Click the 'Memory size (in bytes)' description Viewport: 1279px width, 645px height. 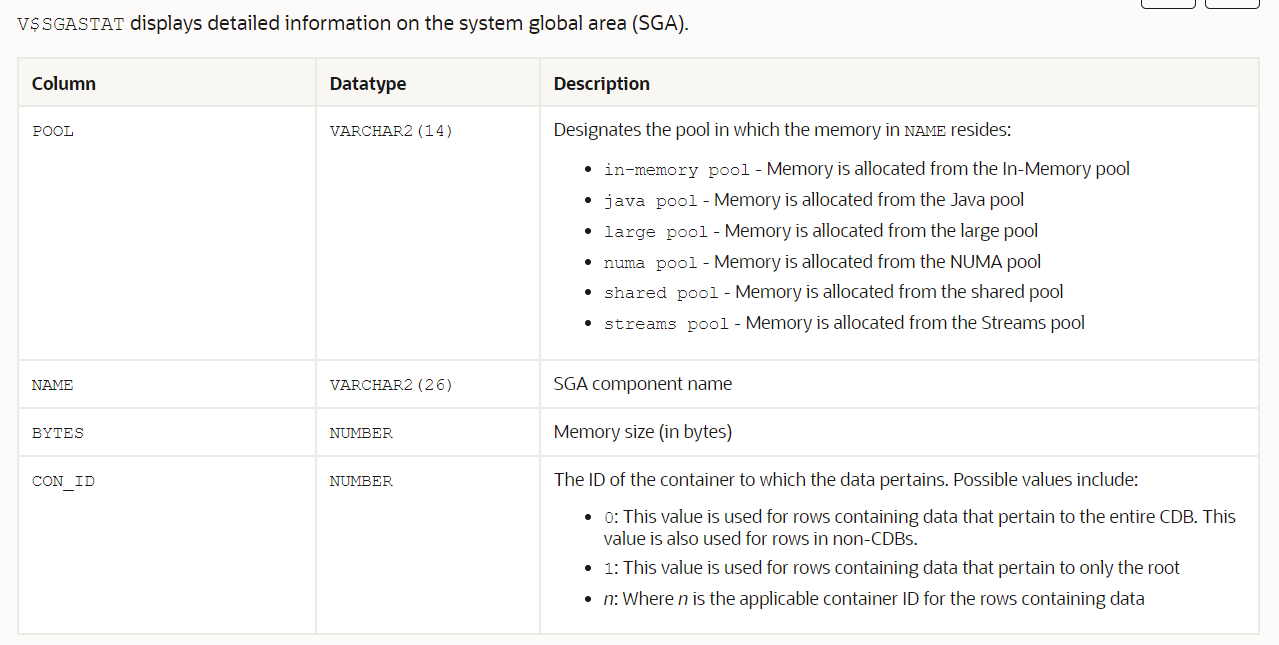642,432
